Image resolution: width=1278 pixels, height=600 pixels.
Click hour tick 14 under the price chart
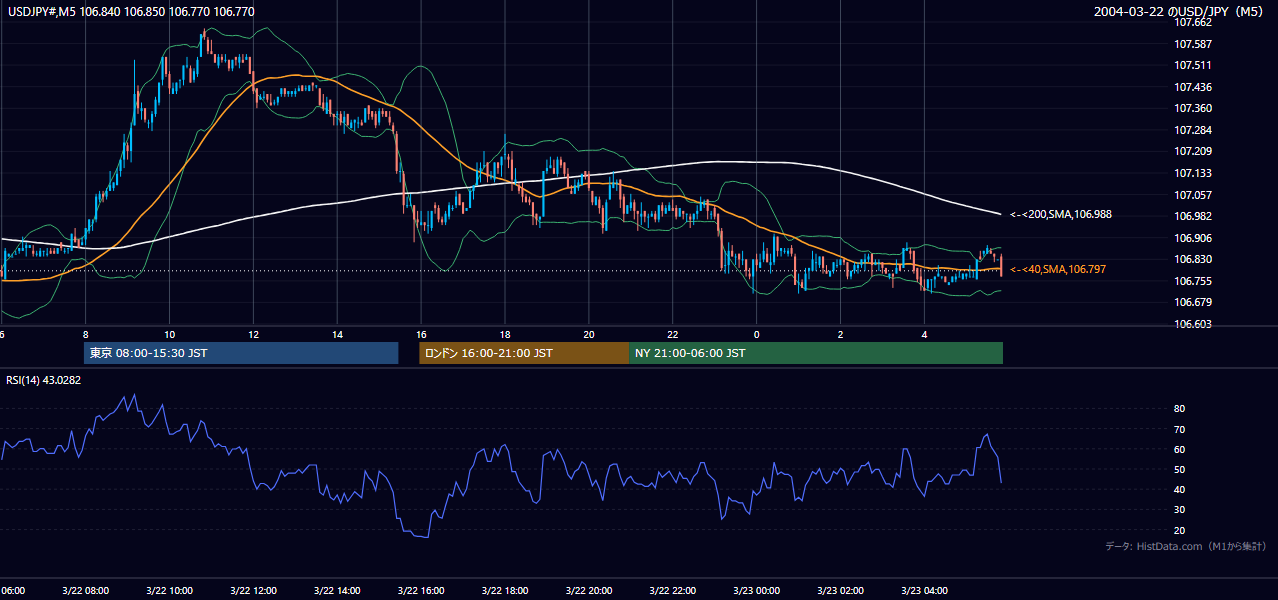[x=338, y=334]
